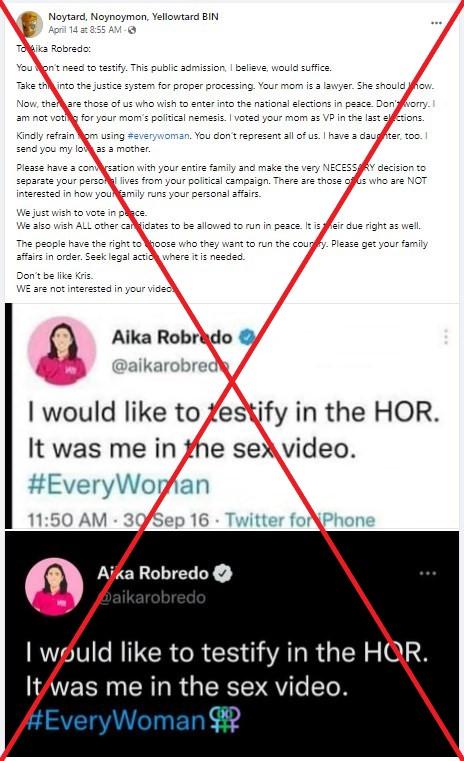
Task: Open the three-dot menu on dark tweet
Action: (x=428, y=573)
